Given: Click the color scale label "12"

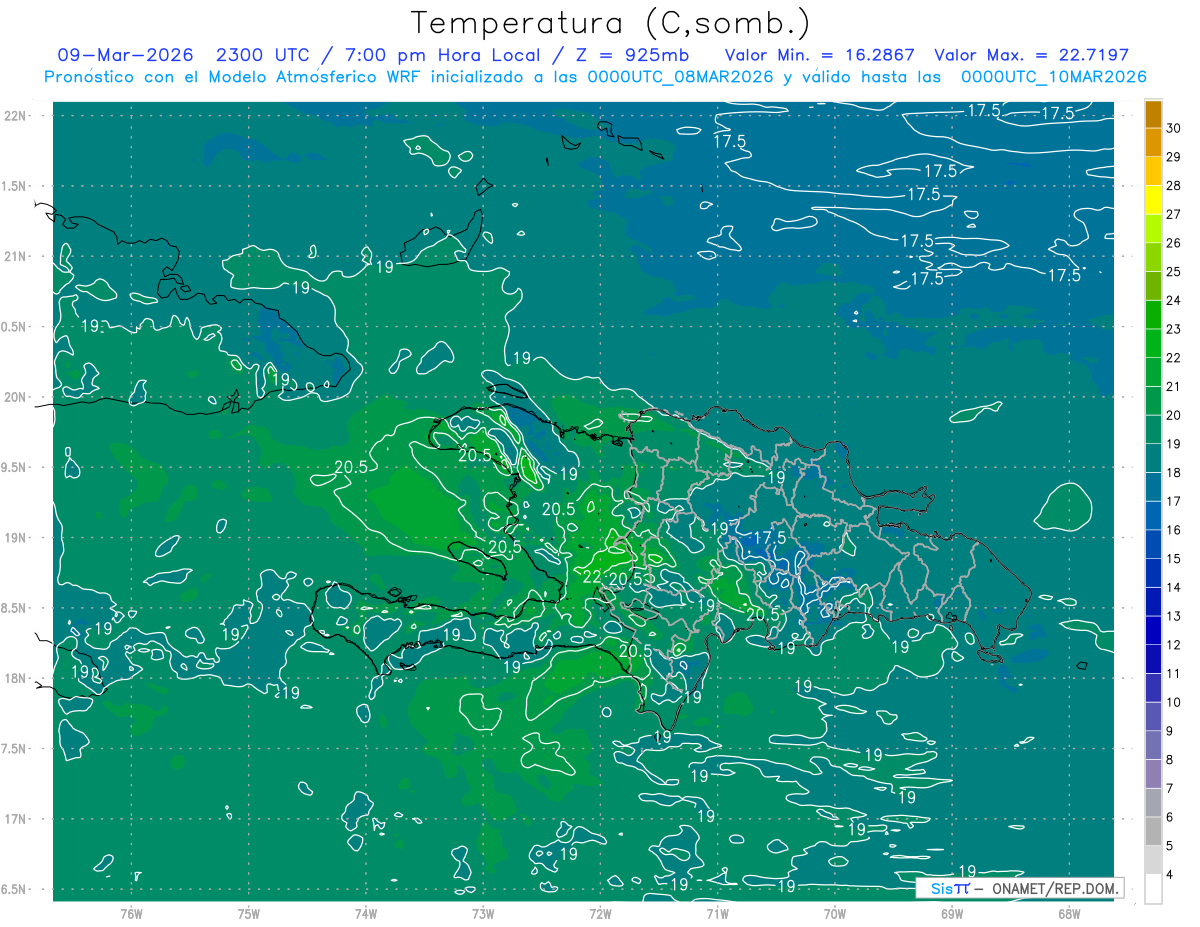Looking at the screenshot, I should click(x=1174, y=644).
